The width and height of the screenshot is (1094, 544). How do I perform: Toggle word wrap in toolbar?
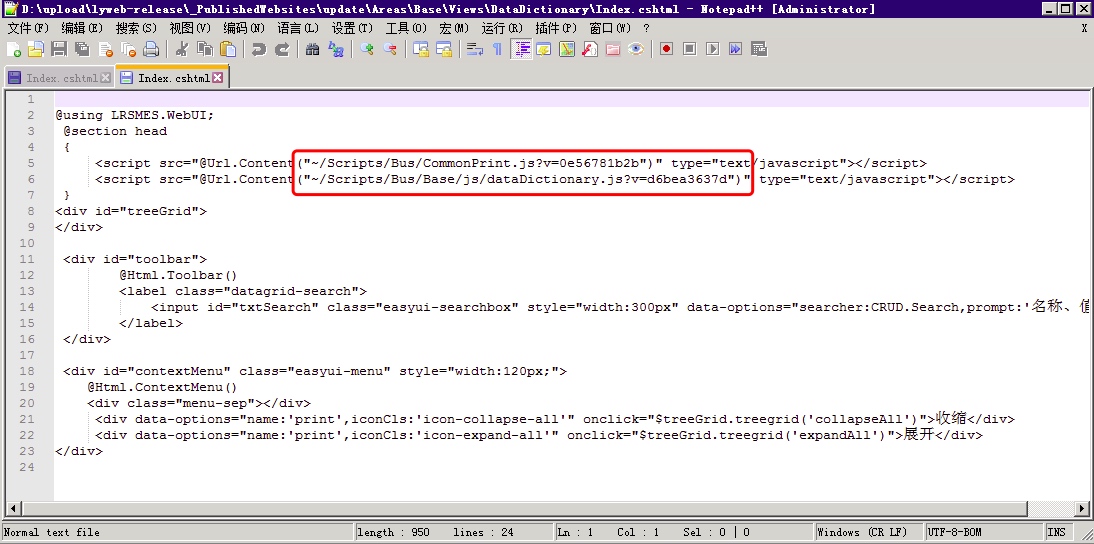point(475,49)
